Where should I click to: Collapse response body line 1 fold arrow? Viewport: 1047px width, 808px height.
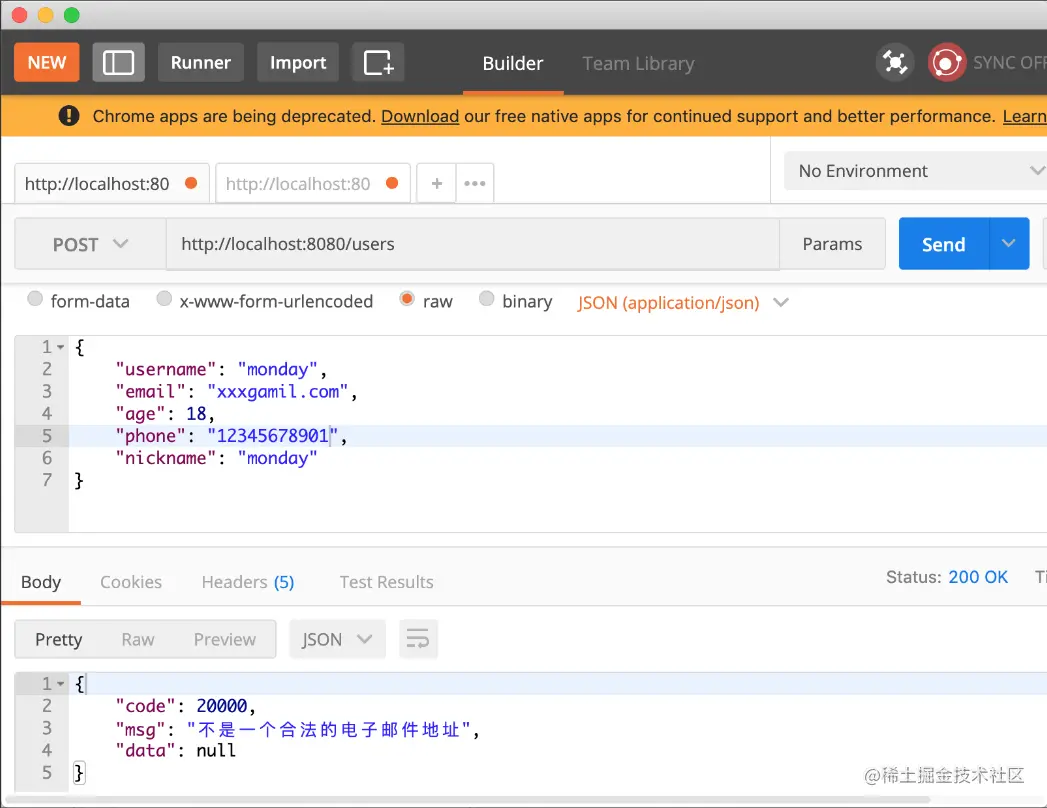point(61,684)
